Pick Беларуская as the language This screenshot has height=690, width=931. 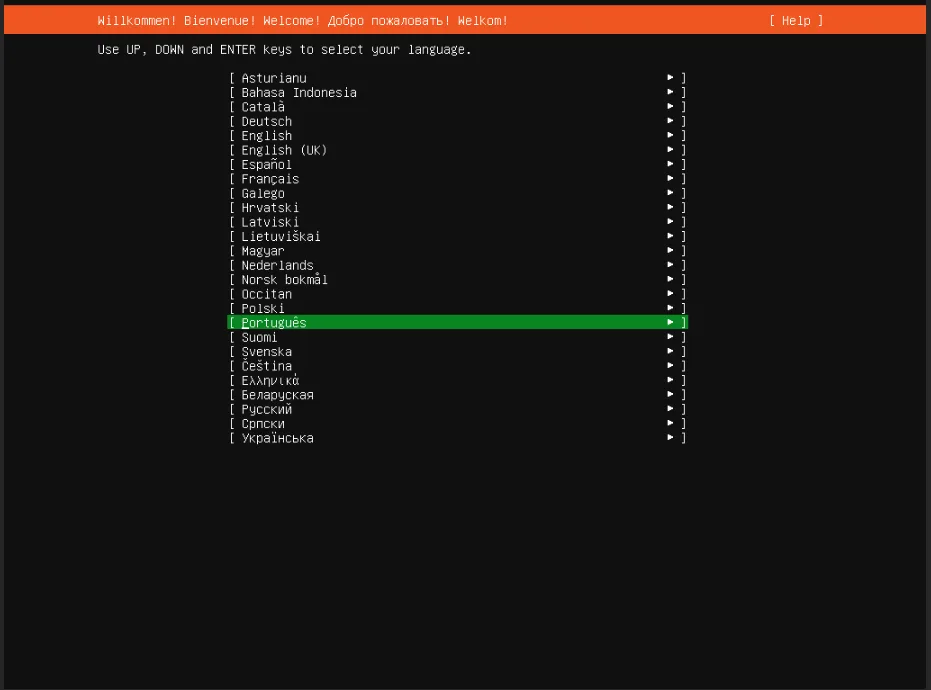(x=457, y=395)
